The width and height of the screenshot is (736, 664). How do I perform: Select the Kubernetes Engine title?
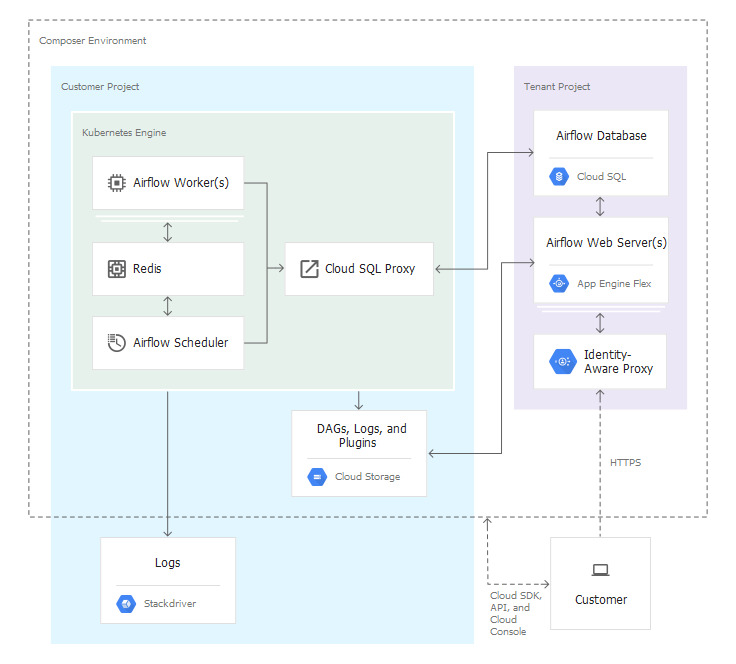[124, 133]
